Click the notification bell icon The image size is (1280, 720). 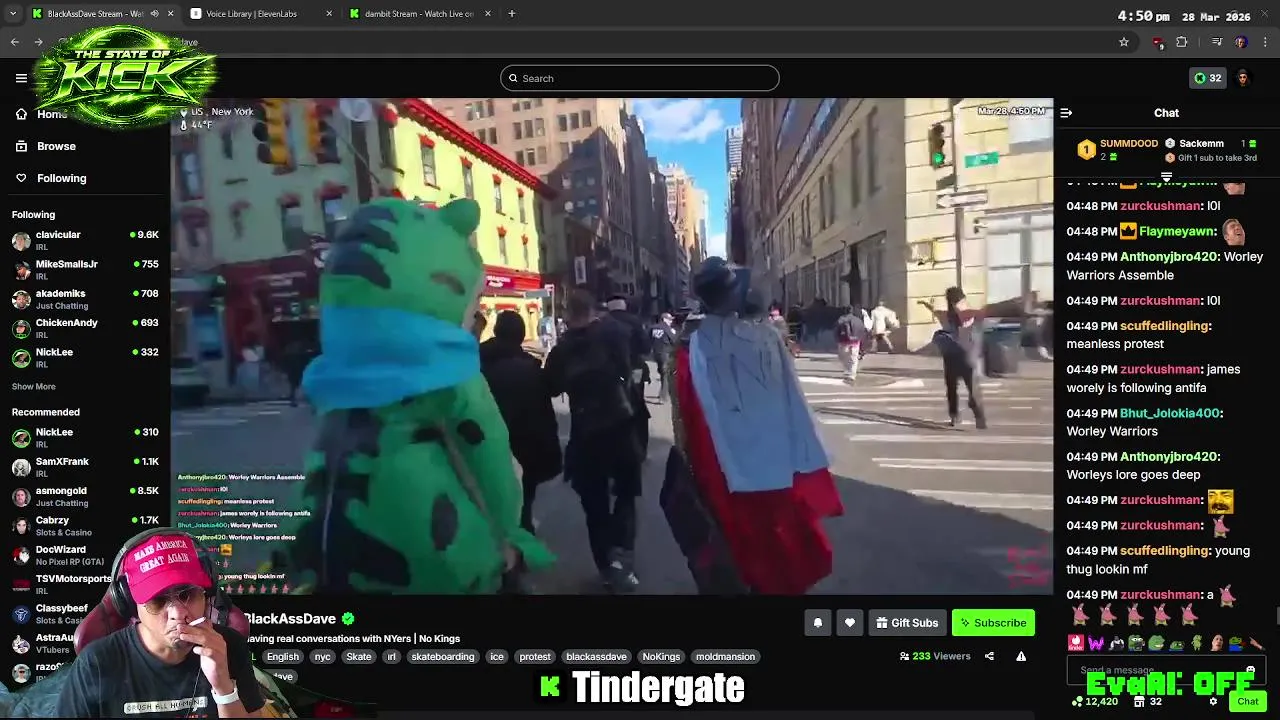point(817,623)
